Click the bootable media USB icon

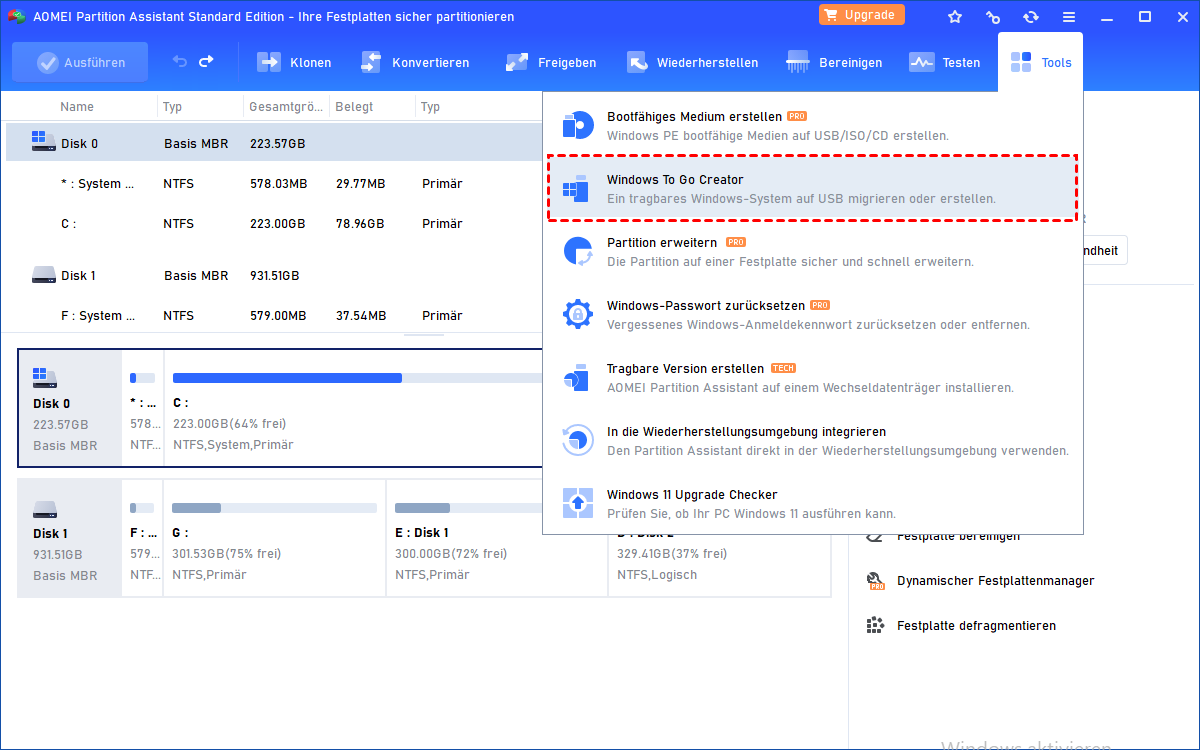(578, 125)
